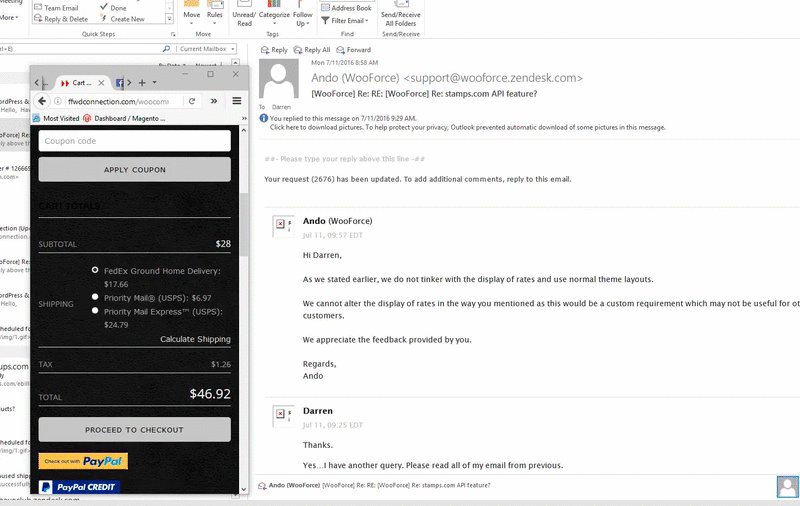The width and height of the screenshot is (800, 506).
Task: Select the Cart browser tab
Action: [82, 83]
